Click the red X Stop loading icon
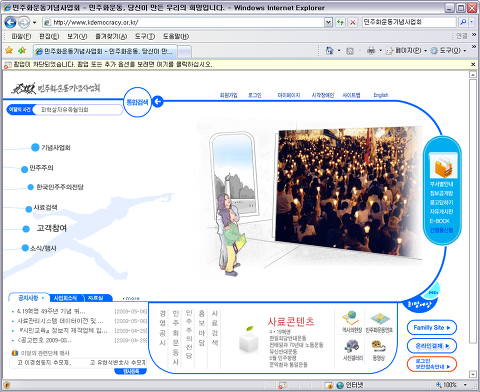Image resolution: width=480 pixels, height=392 pixels. pyautogui.click(x=352, y=22)
